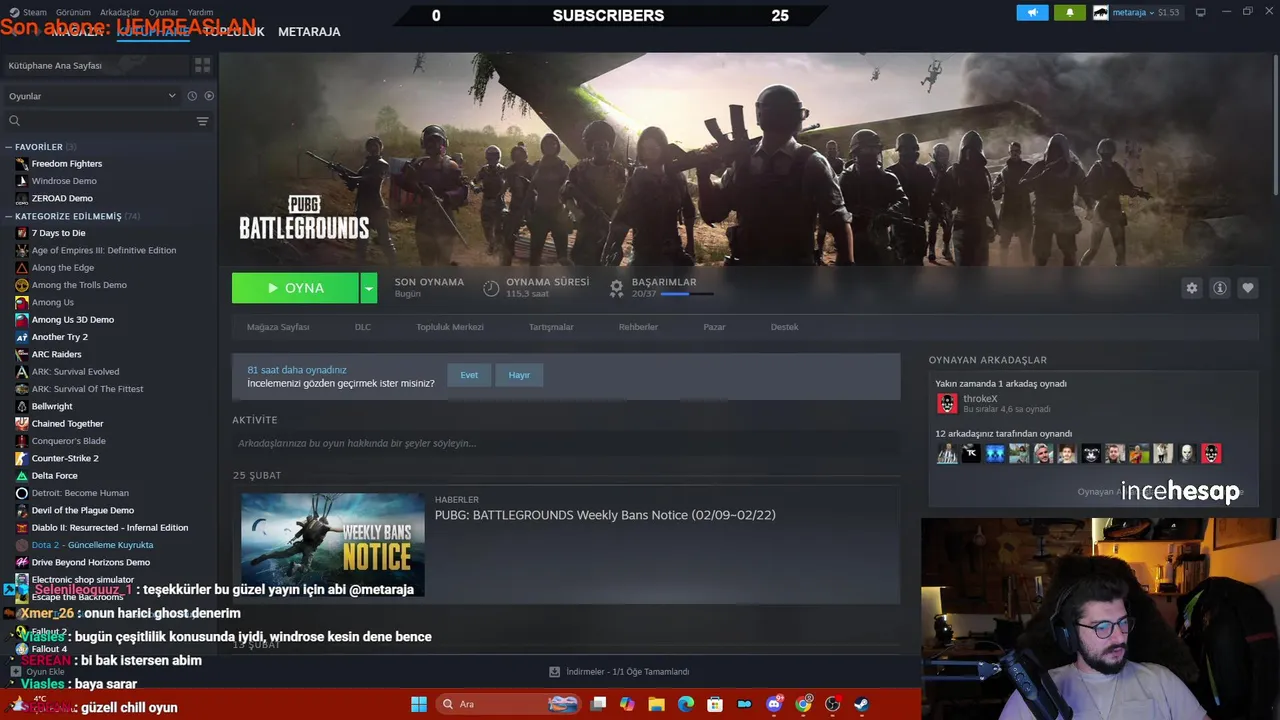Click the ready-to-play filter icon
The width and height of the screenshot is (1280, 720).
209,96
